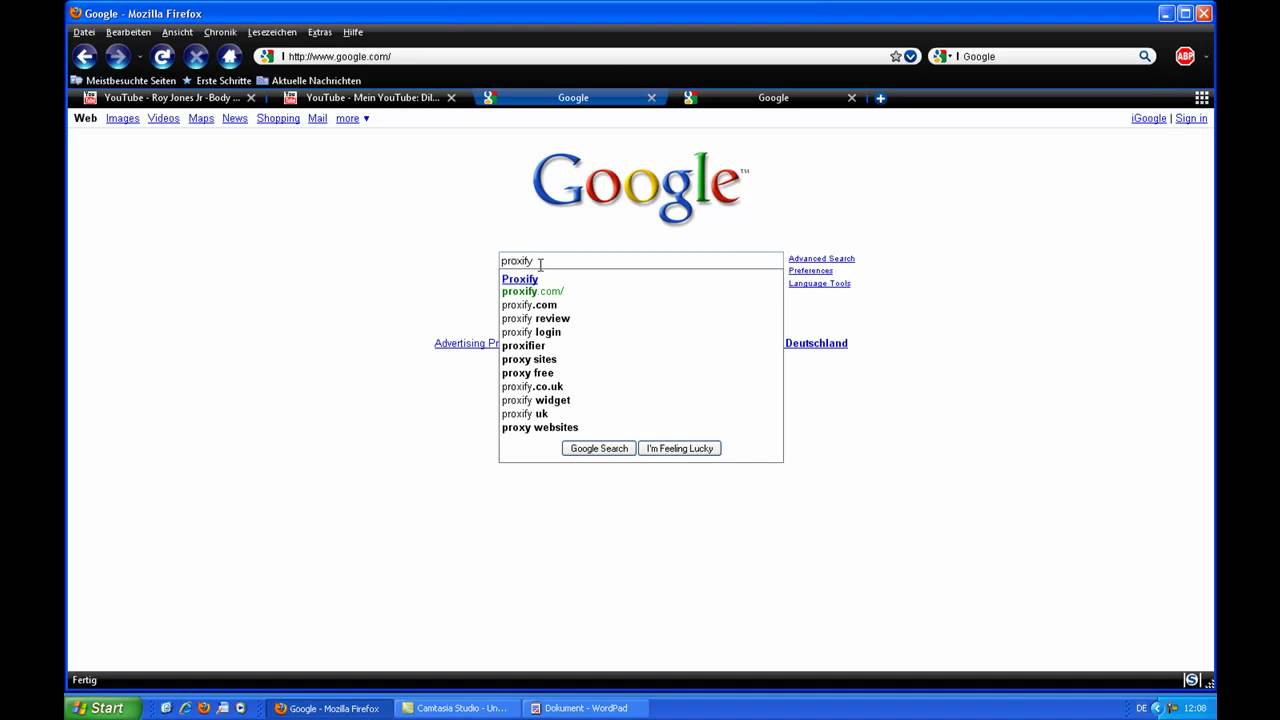Open the Advanced Search link

pos(821,259)
